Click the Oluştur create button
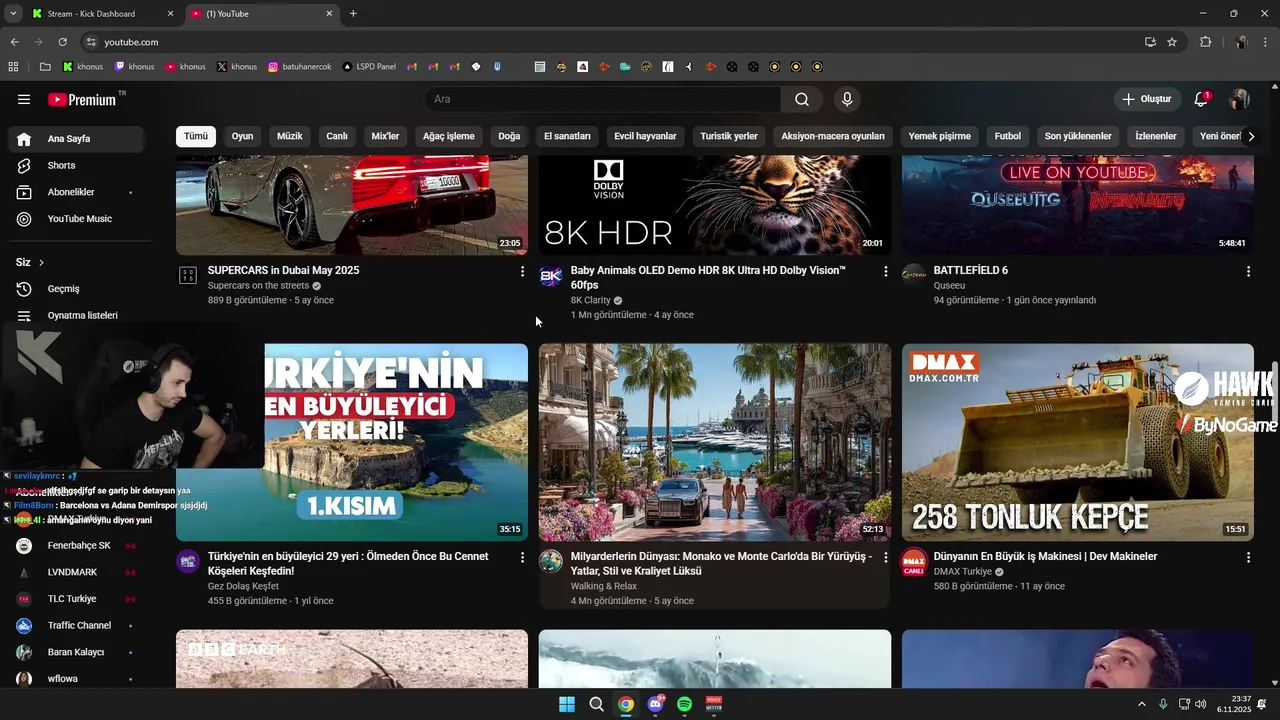 coord(1146,99)
